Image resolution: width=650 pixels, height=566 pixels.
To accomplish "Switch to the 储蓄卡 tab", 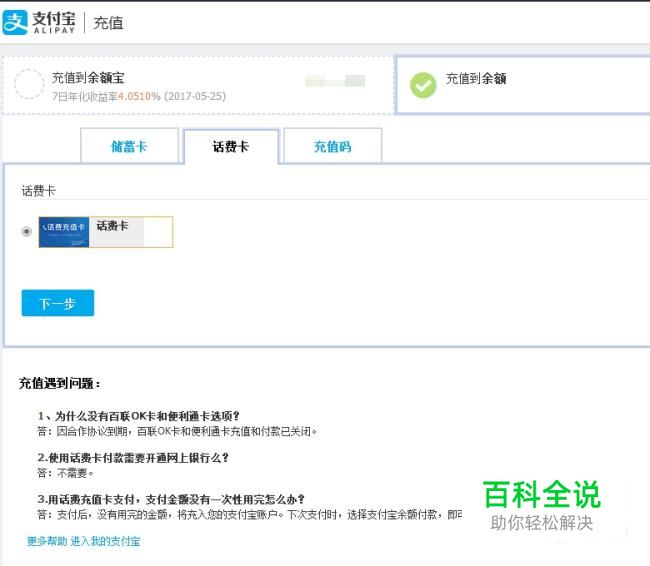I will tap(129, 146).
